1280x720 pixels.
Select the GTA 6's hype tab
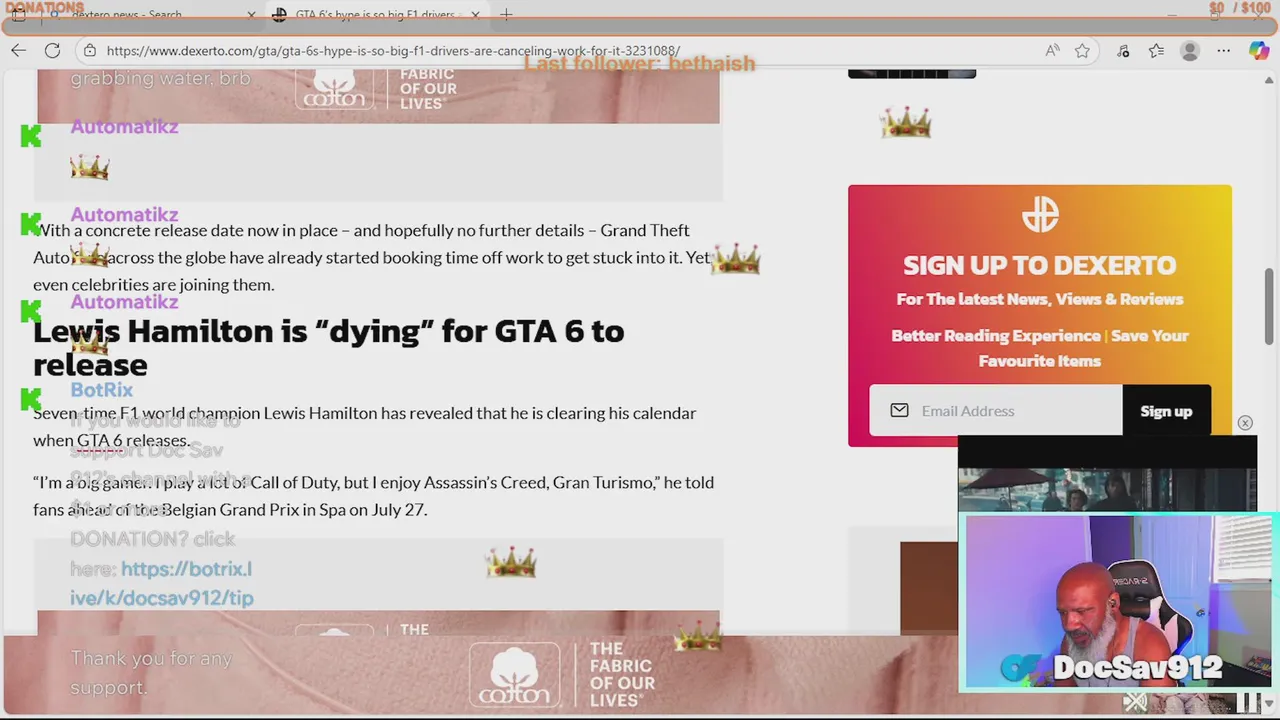coord(375,15)
